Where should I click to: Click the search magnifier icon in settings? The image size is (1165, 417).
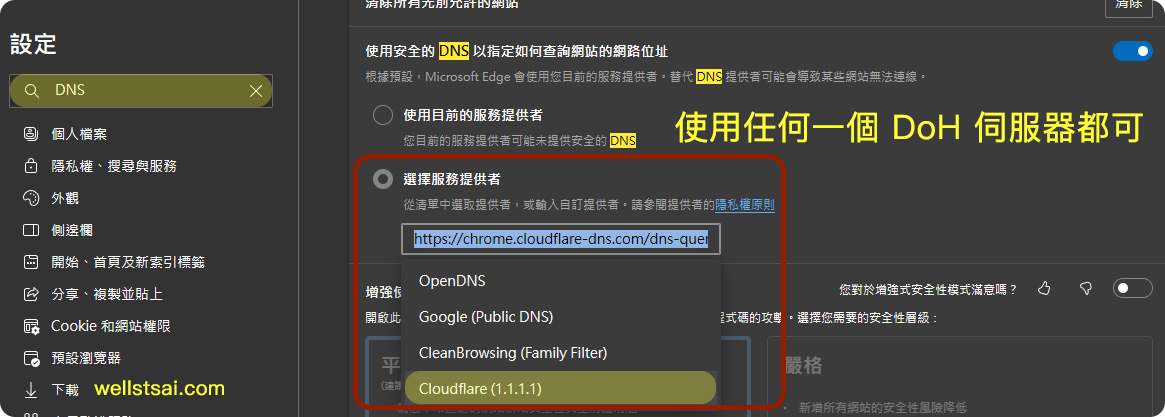pos(31,91)
